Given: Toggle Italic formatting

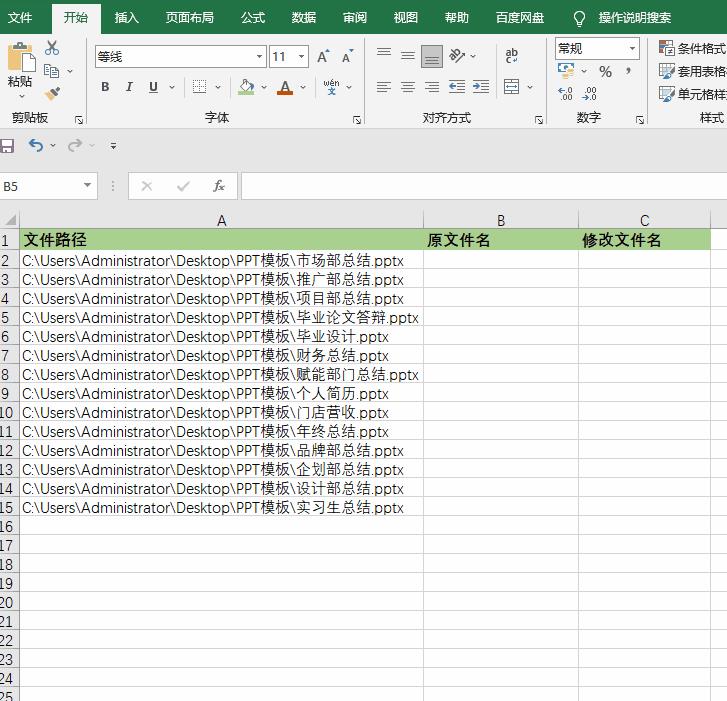Looking at the screenshot, I should pos(129,87).
